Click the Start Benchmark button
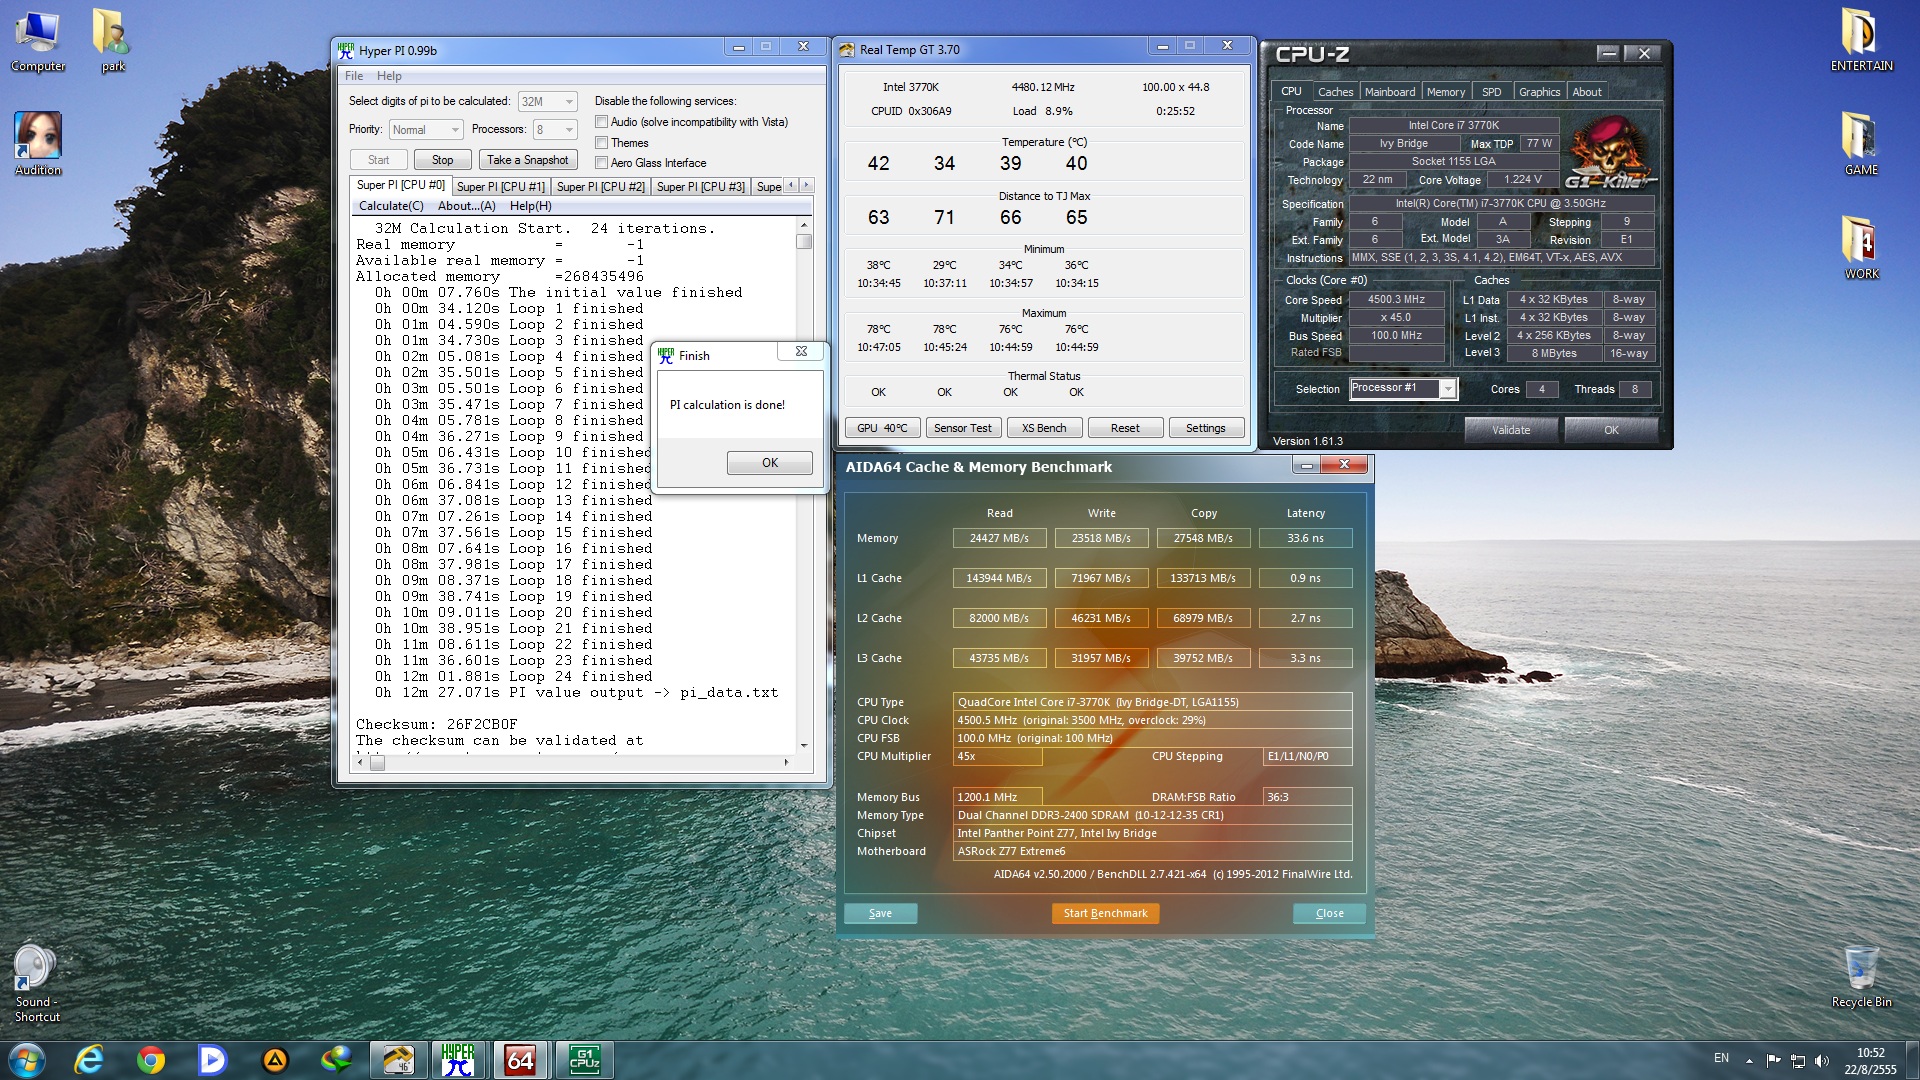This screenshot has width=1920, height=1080. tap(1105, 913)
